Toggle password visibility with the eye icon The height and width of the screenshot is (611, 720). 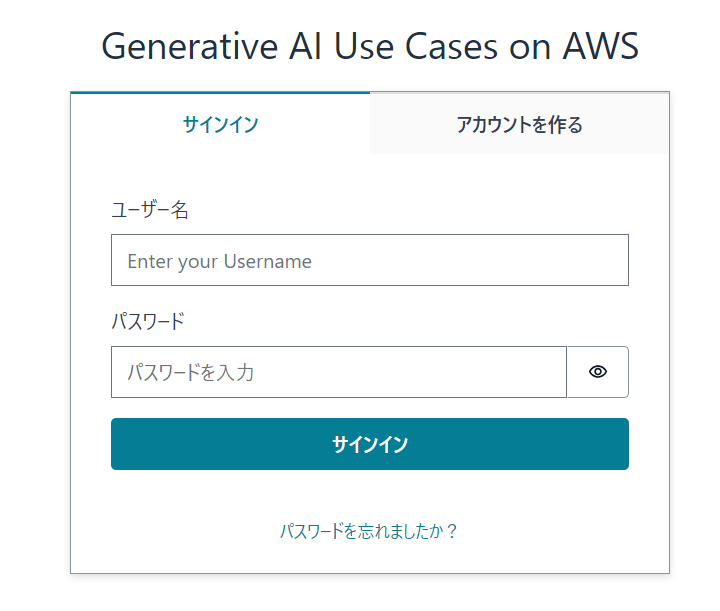click(597, 372)
